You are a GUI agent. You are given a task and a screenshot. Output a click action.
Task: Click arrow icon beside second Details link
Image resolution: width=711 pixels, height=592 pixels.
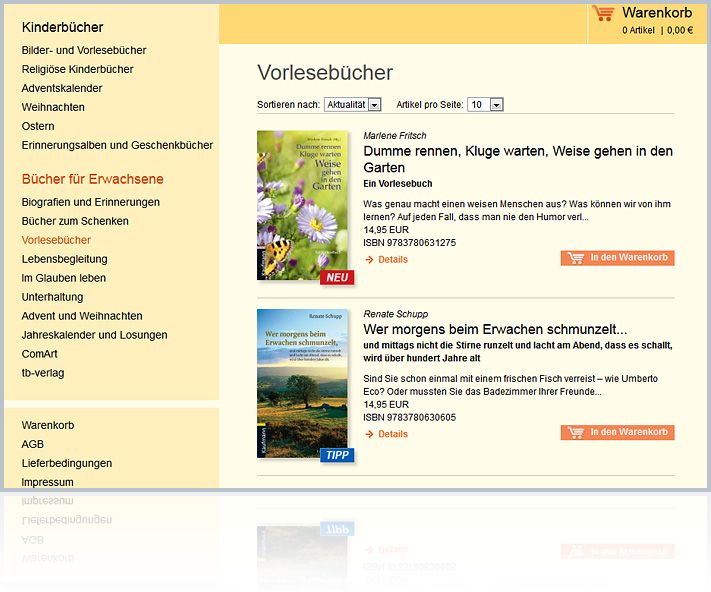(x=369, y=434)
